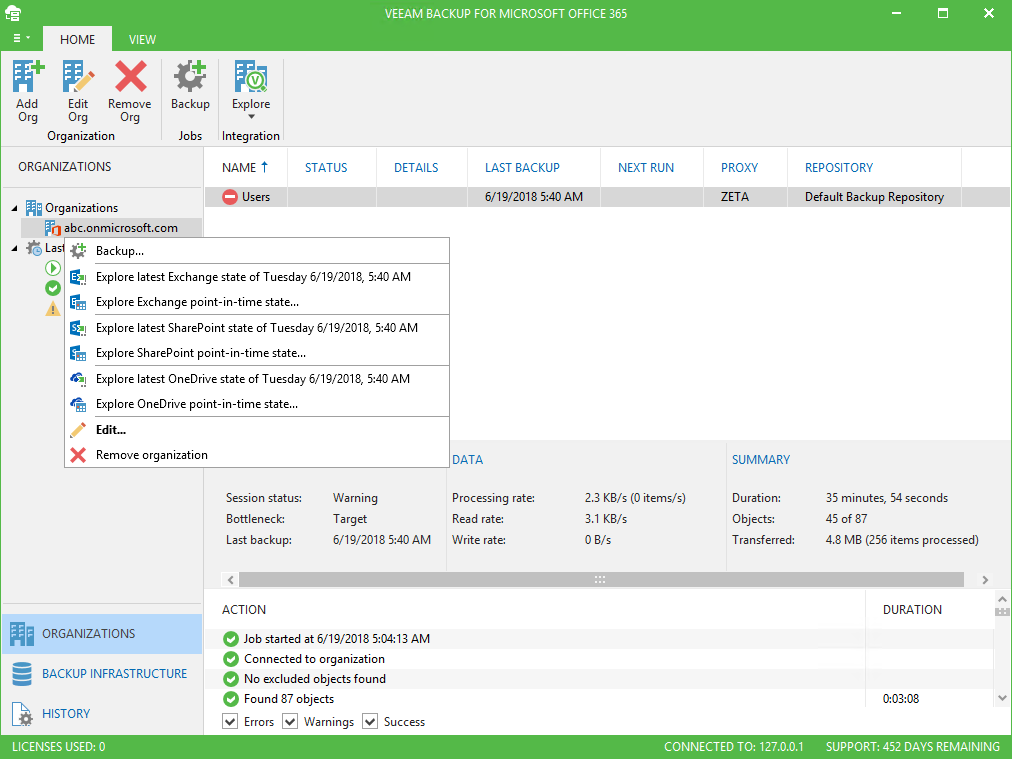
Task: Select the Warning yellow triangle tree icon
Action: 53,309
